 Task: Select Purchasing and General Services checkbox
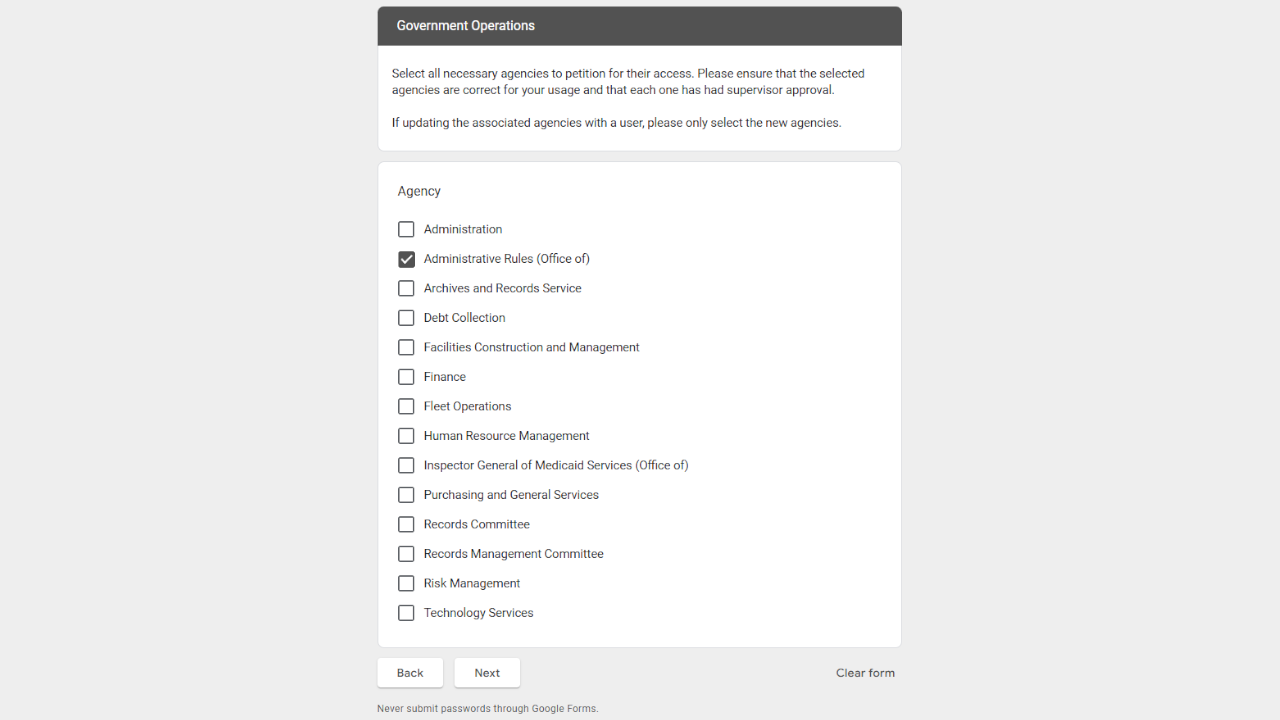point(406,495)
